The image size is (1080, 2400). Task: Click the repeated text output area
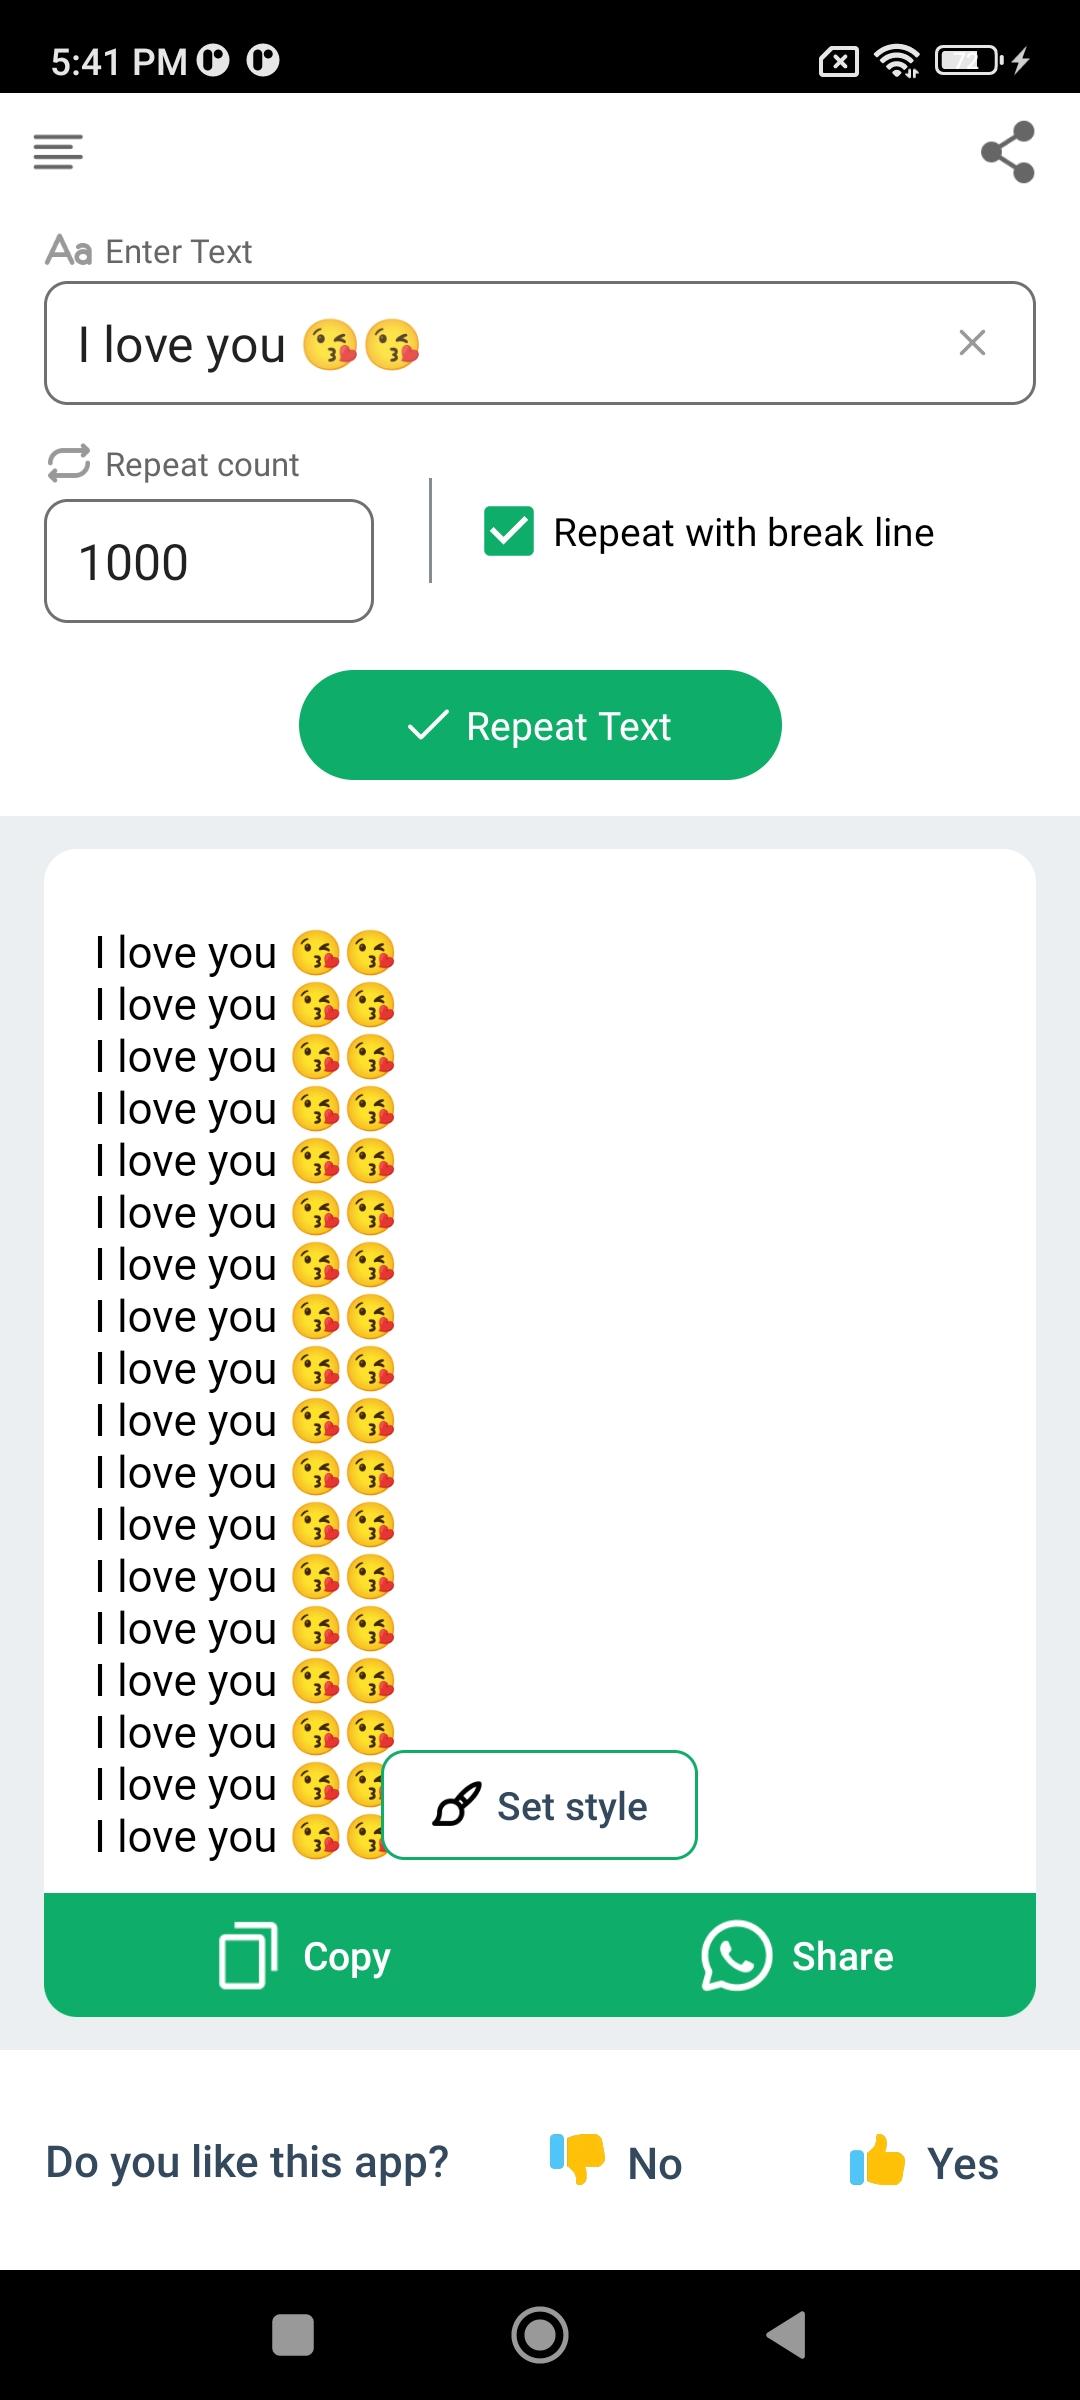tap(540, 1371)
